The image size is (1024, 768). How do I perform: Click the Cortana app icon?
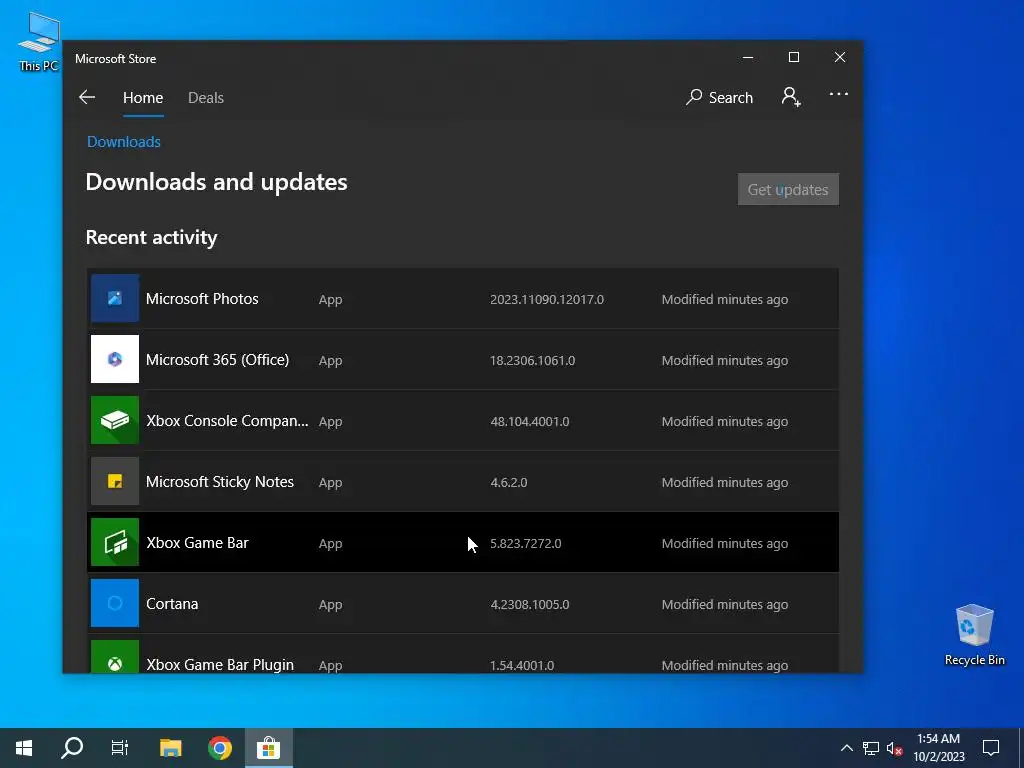115,603
